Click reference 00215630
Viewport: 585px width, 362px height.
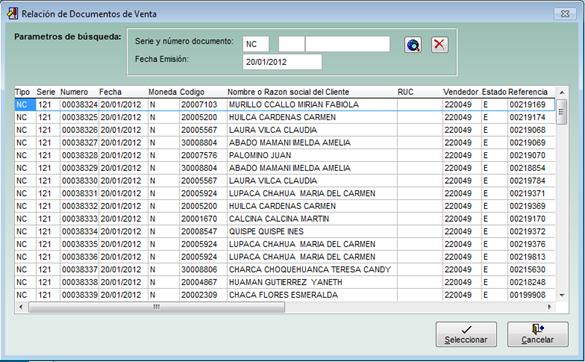[x=528, y=269]
